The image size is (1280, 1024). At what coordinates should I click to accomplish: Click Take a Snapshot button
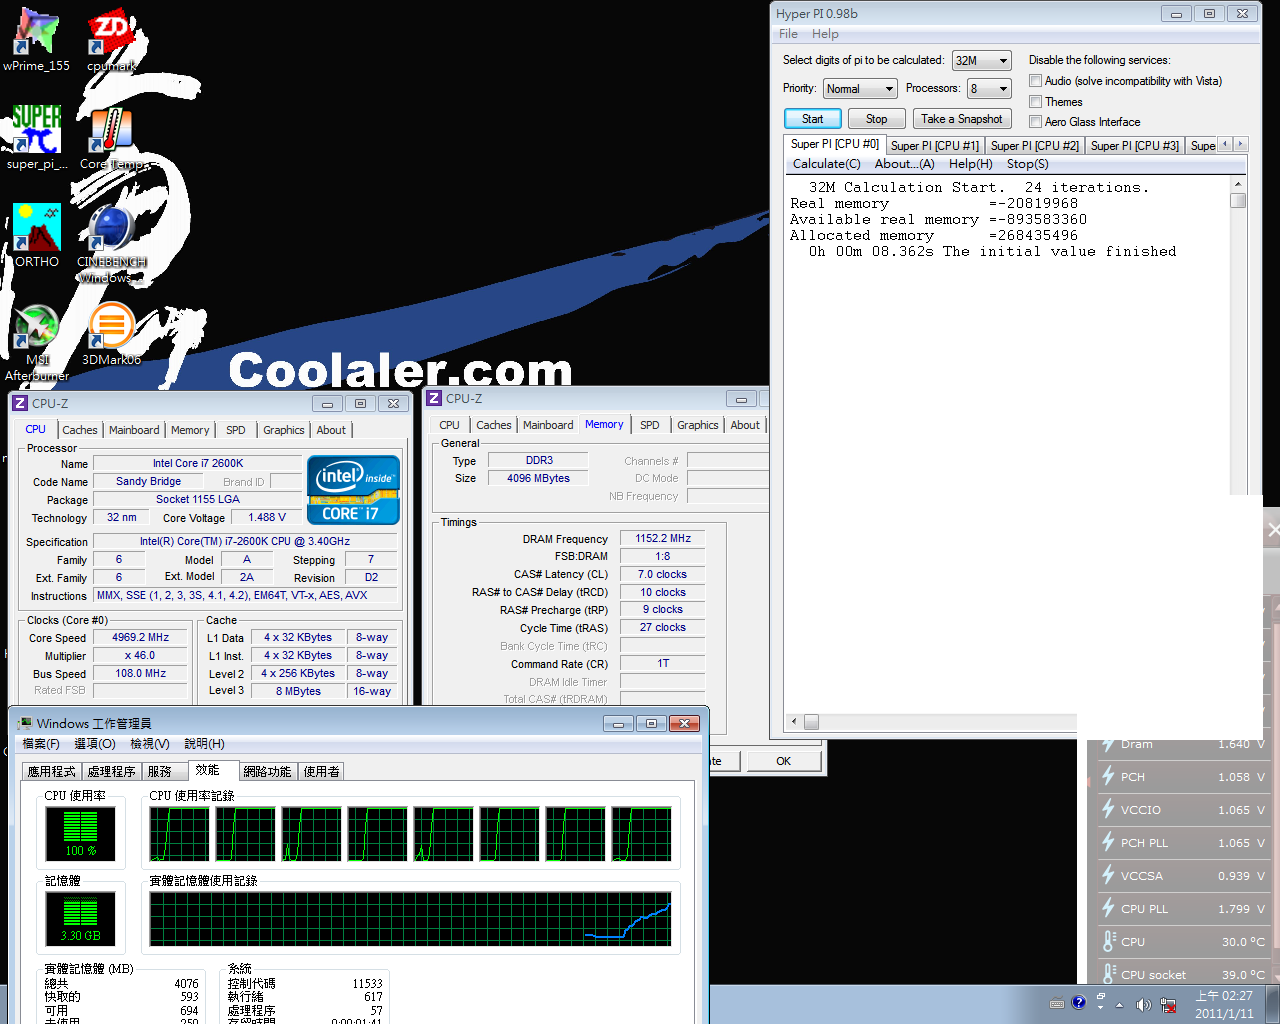[962, 119]
